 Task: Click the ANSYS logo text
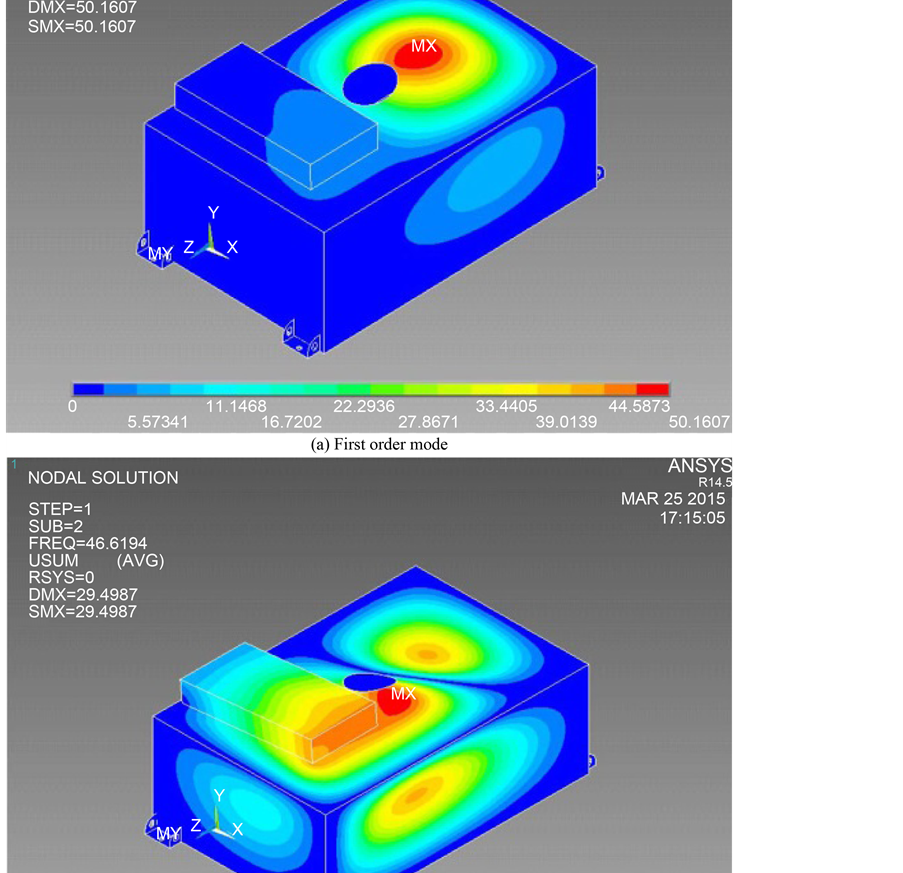tap(700, 467)
